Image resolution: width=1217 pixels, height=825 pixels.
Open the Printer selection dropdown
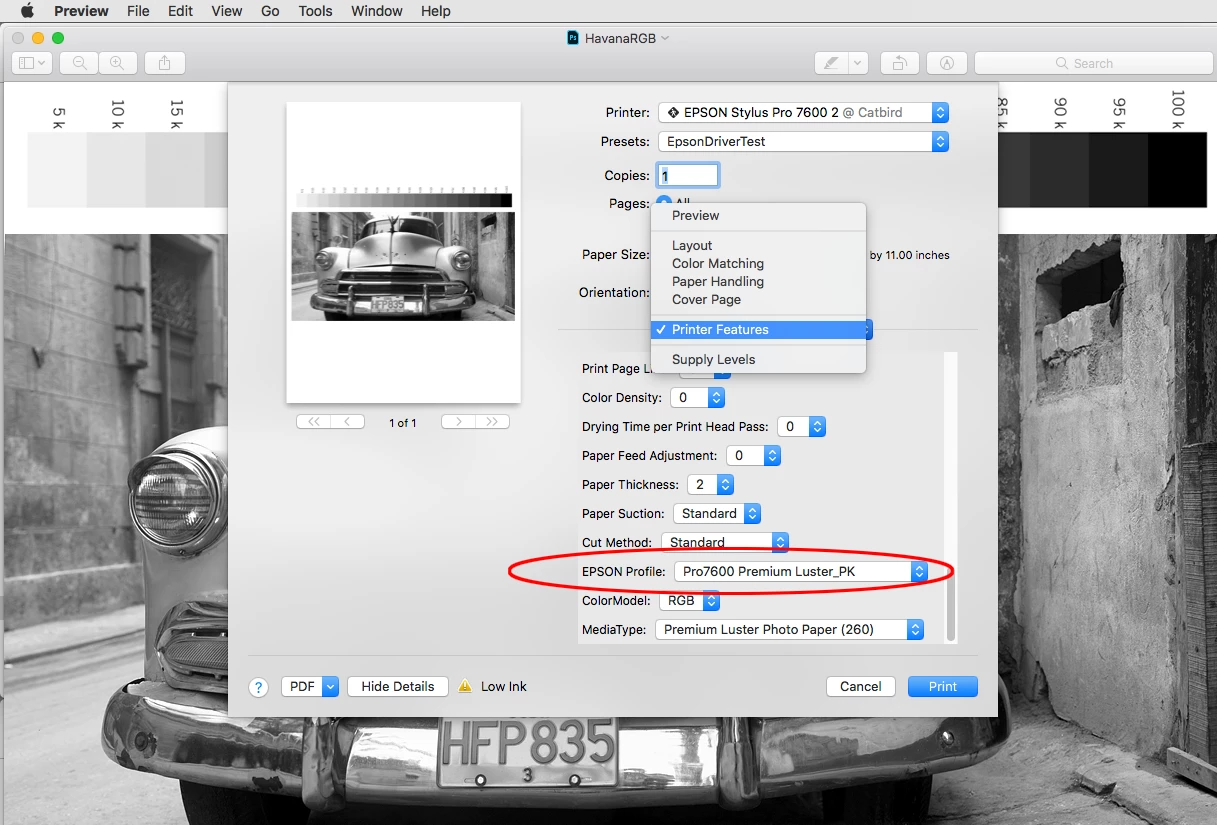803,113
